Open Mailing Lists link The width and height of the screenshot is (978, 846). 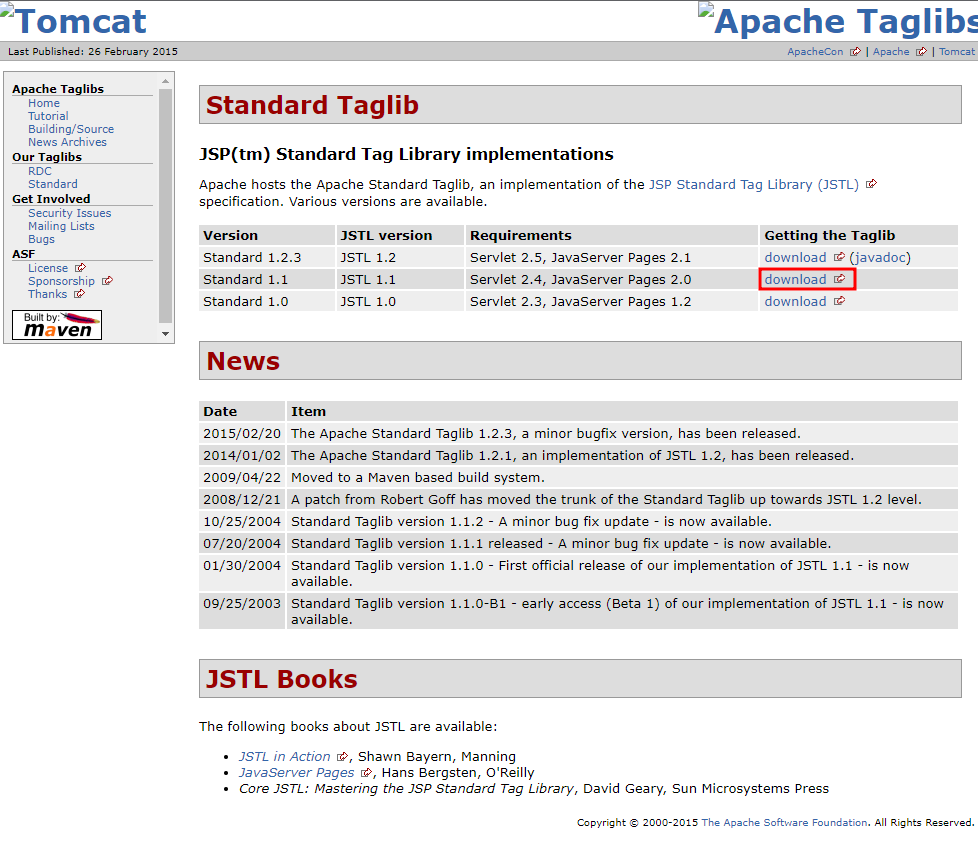[61, 226]
